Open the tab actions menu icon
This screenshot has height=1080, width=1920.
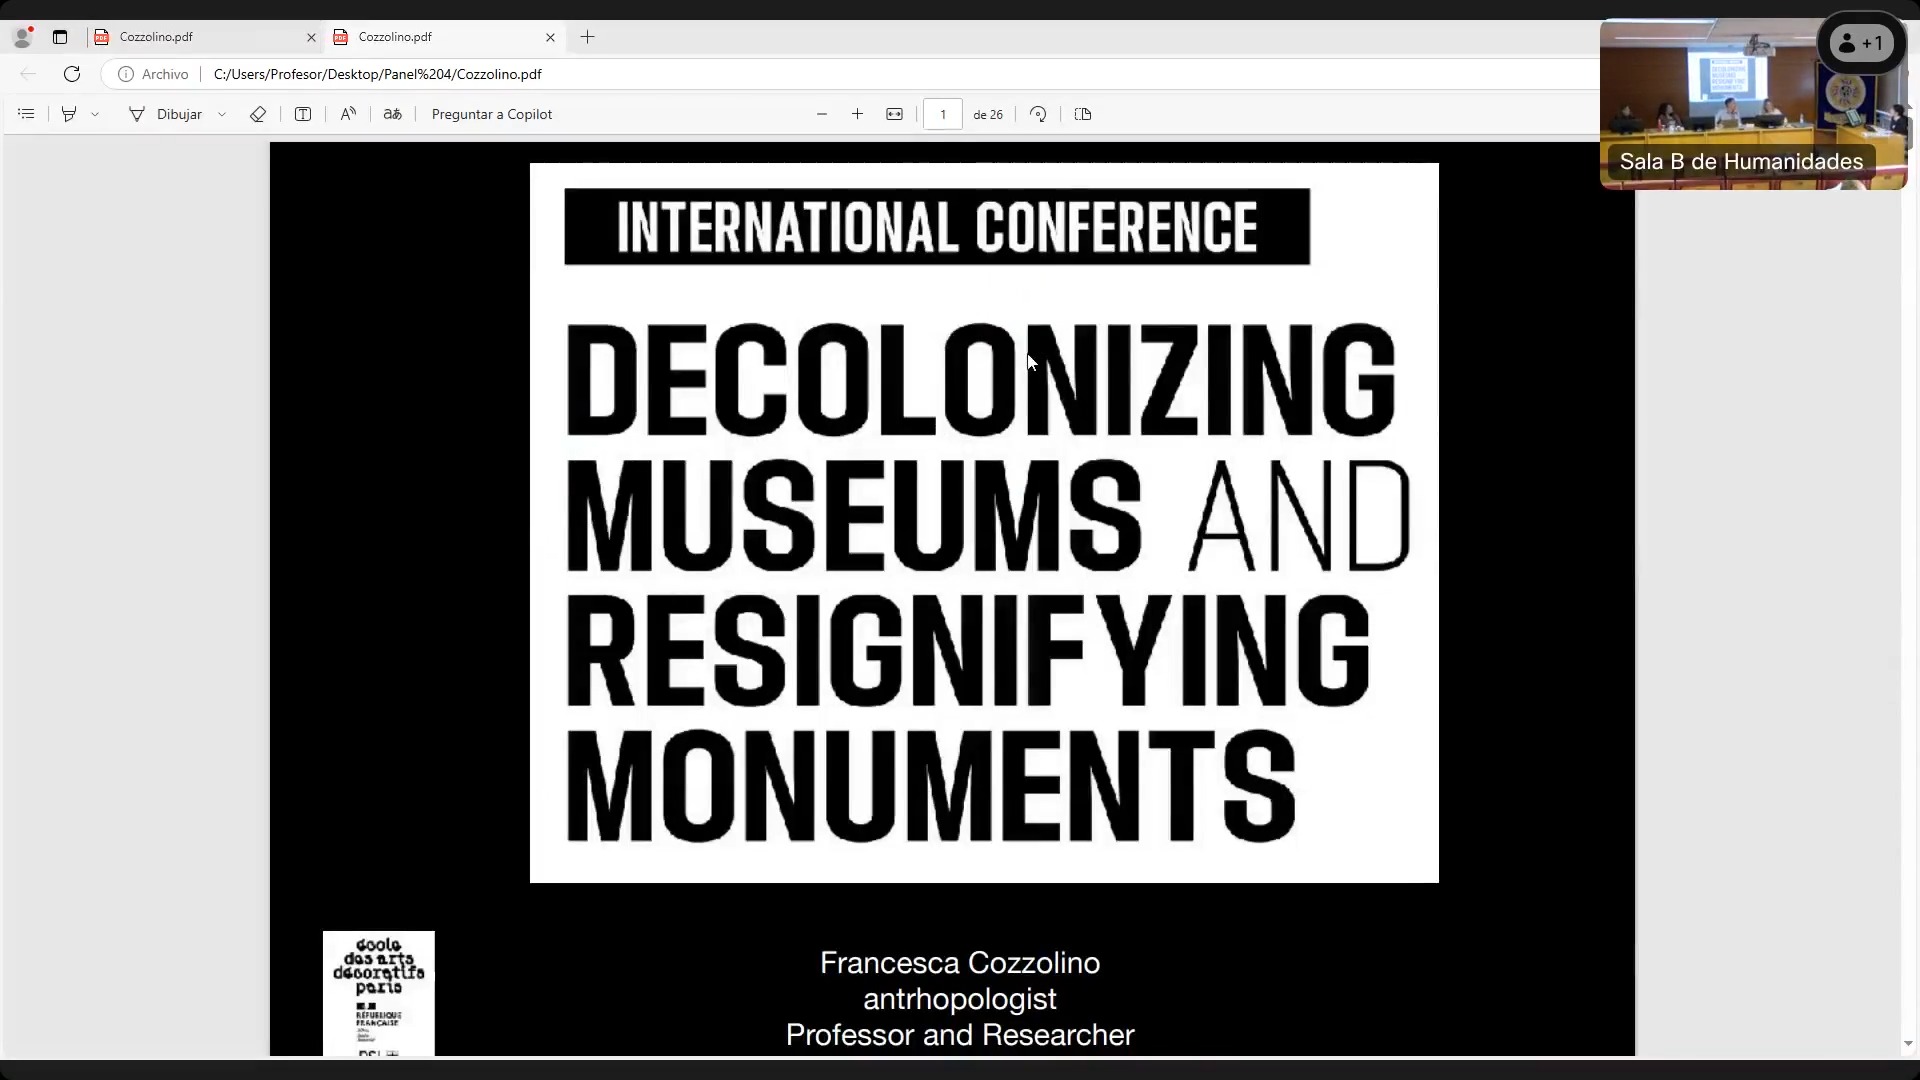pos(60,37)
